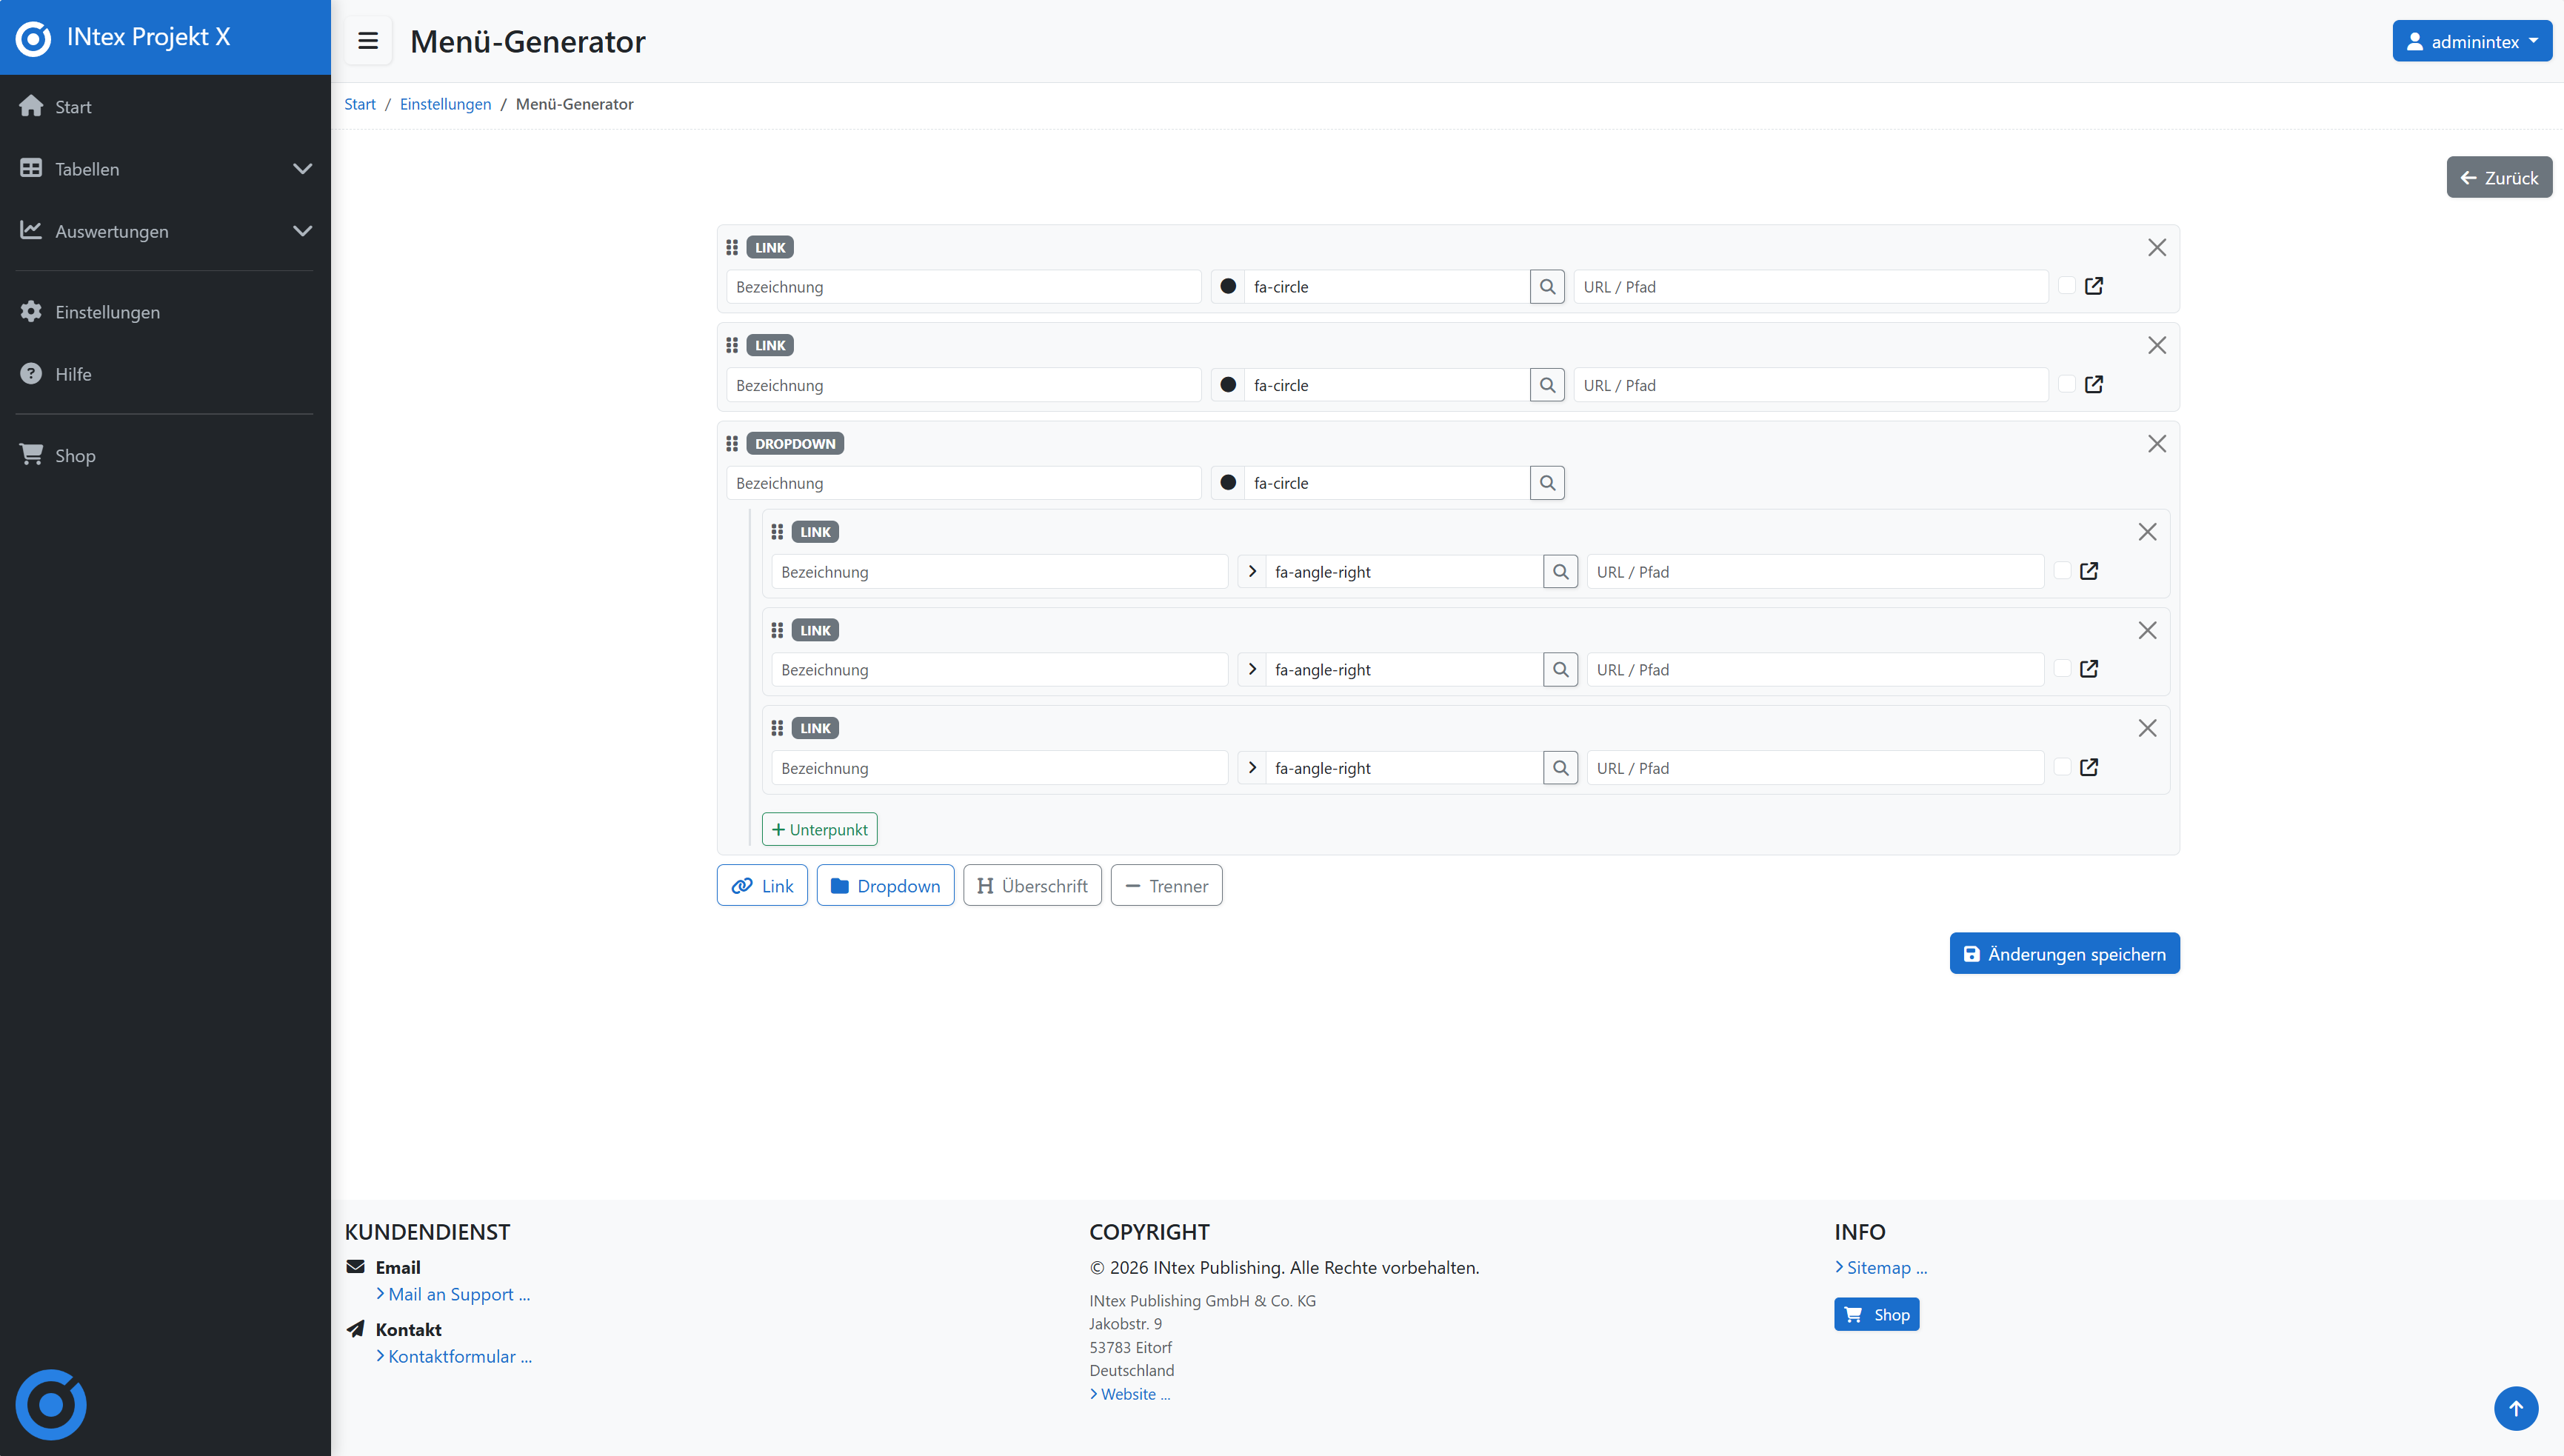
Task: Click the scroll-to-top arrow button
Action: [2515, 1408]
